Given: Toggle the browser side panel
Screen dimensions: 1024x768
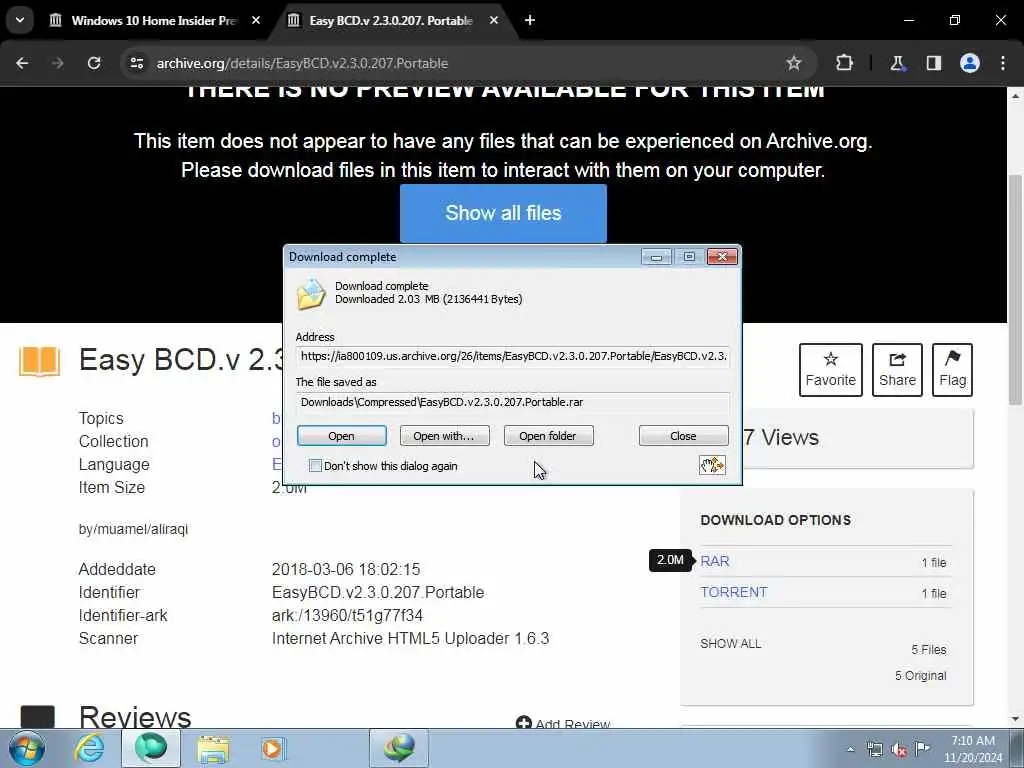Looking at the screenshot, I should coord(933,63).
